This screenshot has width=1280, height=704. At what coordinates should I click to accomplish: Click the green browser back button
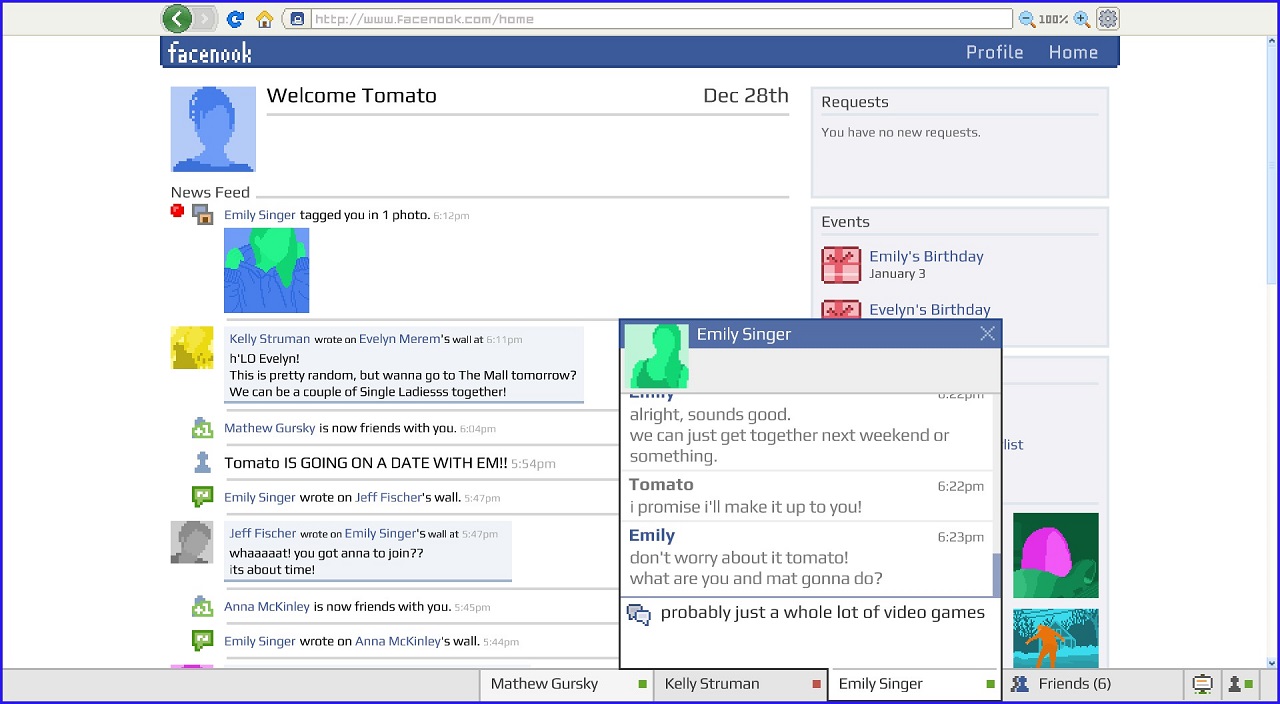pyautogui.click(x=177, y=18)
